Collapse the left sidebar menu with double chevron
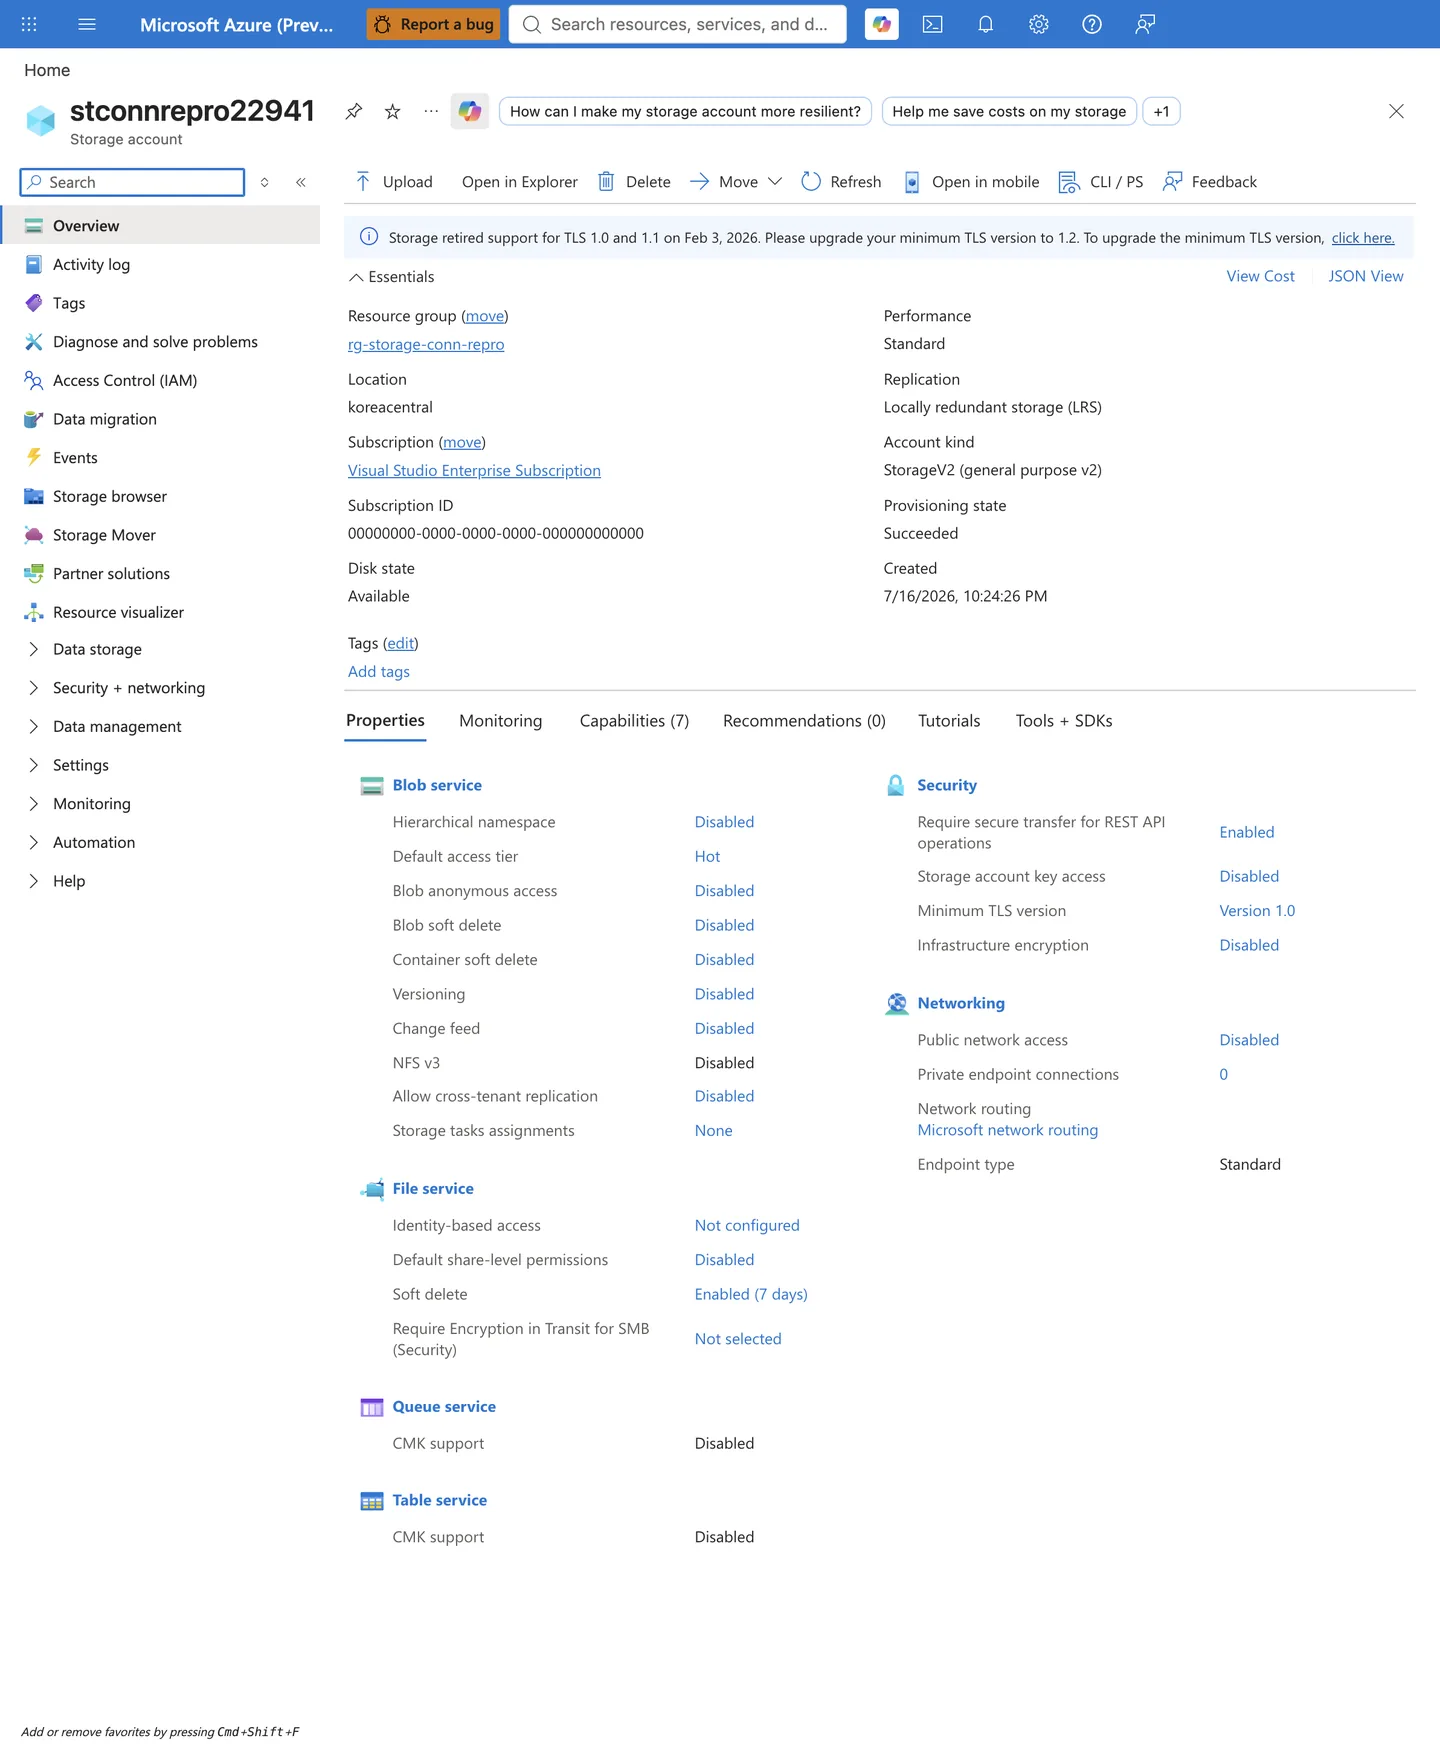Image resolution: width=1440 pixels, height=1744 pixels. pyautogui.click(x=300, y=182)
